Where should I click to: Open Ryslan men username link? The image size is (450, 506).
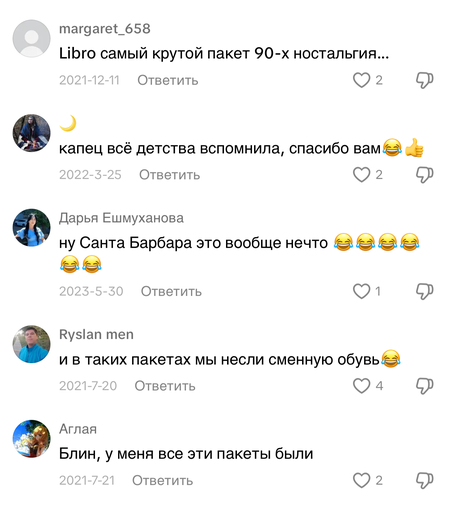click(x=96, y=334)
